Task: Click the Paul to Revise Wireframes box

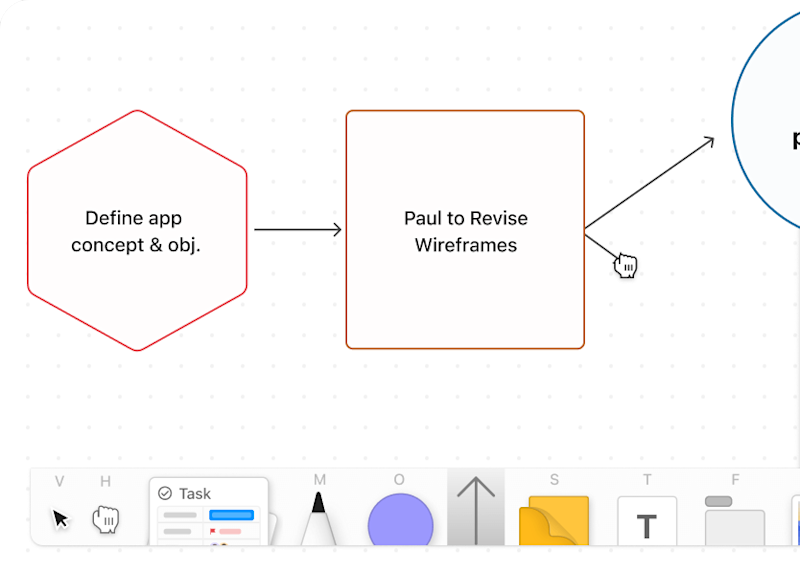Action: [x=465, y=230]
